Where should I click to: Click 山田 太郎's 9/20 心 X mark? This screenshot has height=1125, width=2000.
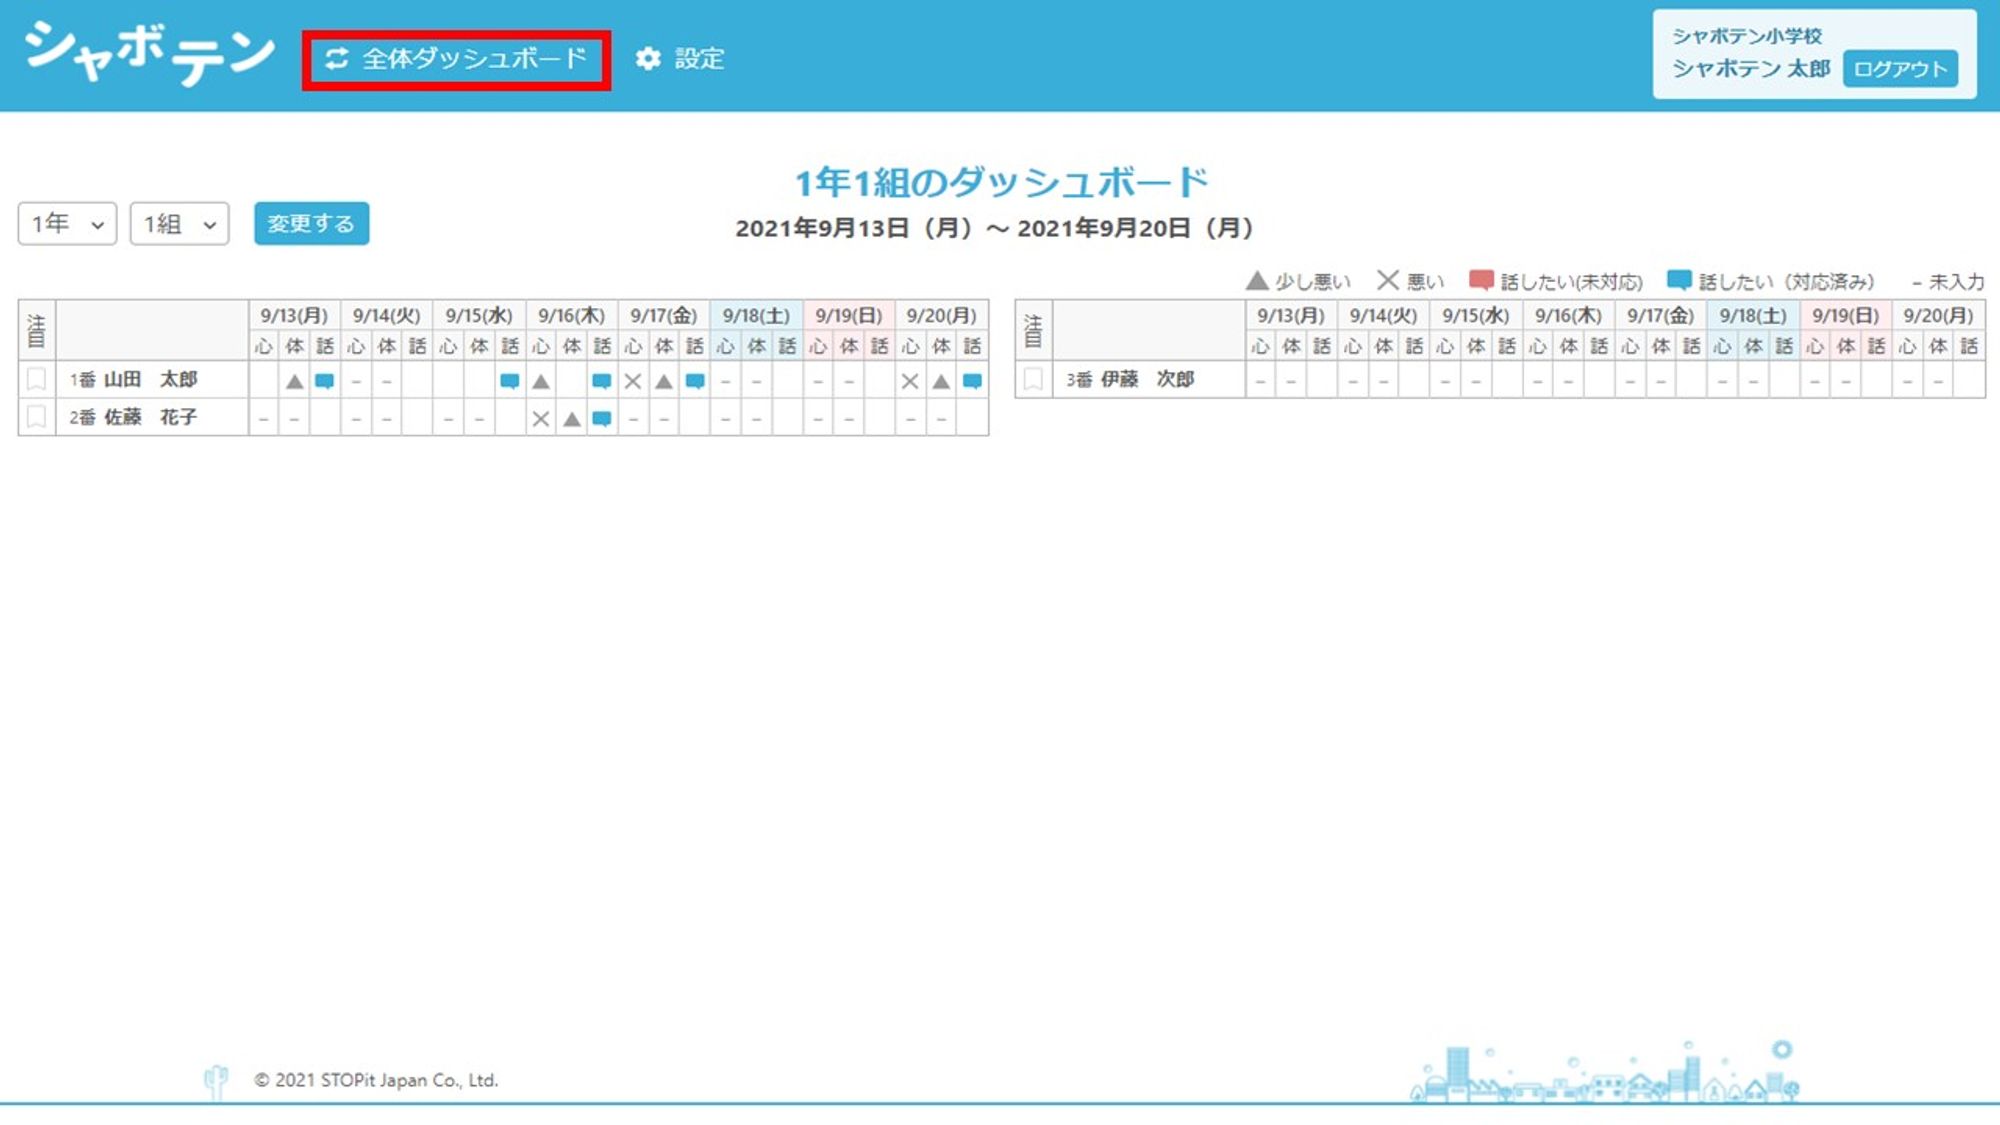click(x=910, y=381)
